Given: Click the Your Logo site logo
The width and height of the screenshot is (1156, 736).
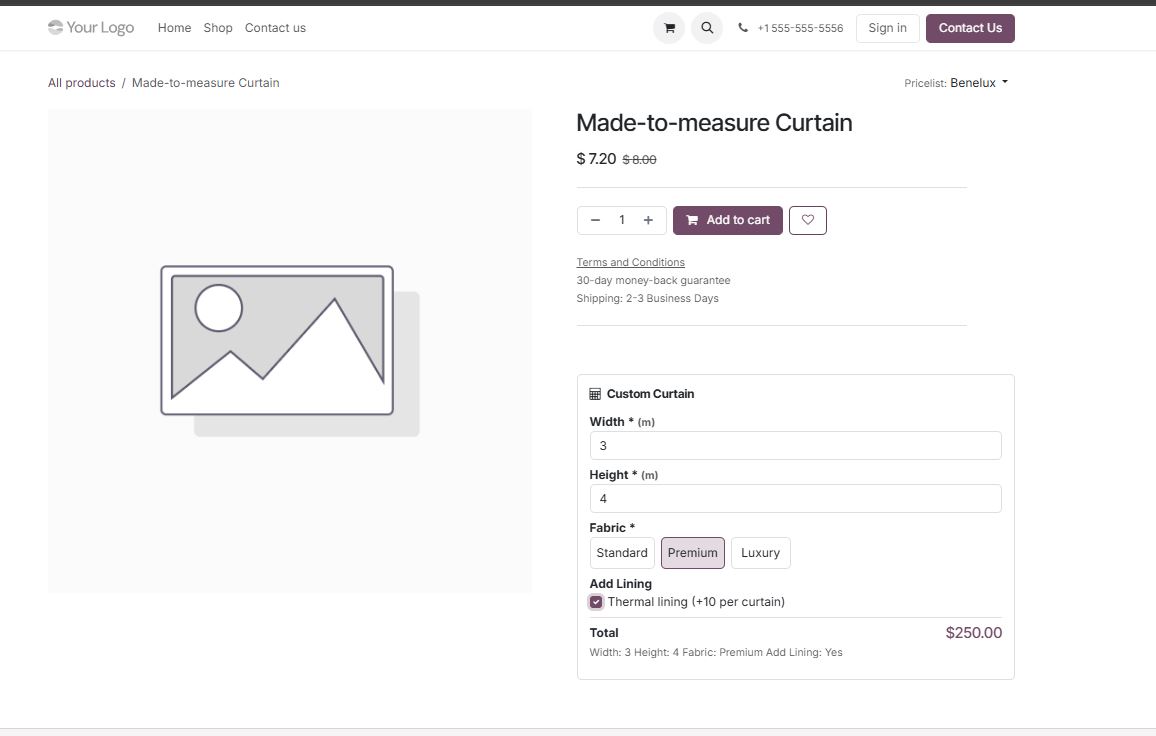Looking at the screenshot, I should (x=91, y=27).
